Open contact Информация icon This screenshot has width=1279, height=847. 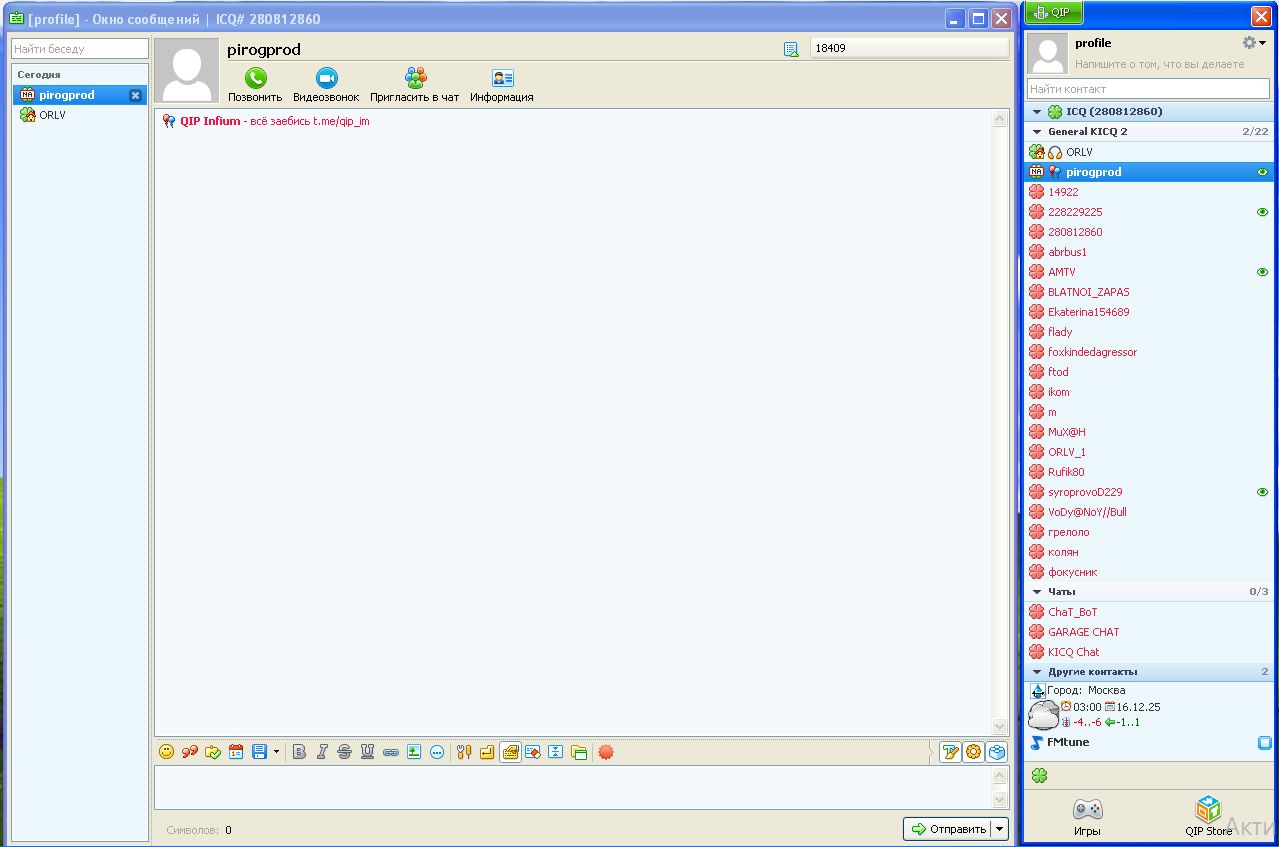point(502,79)
